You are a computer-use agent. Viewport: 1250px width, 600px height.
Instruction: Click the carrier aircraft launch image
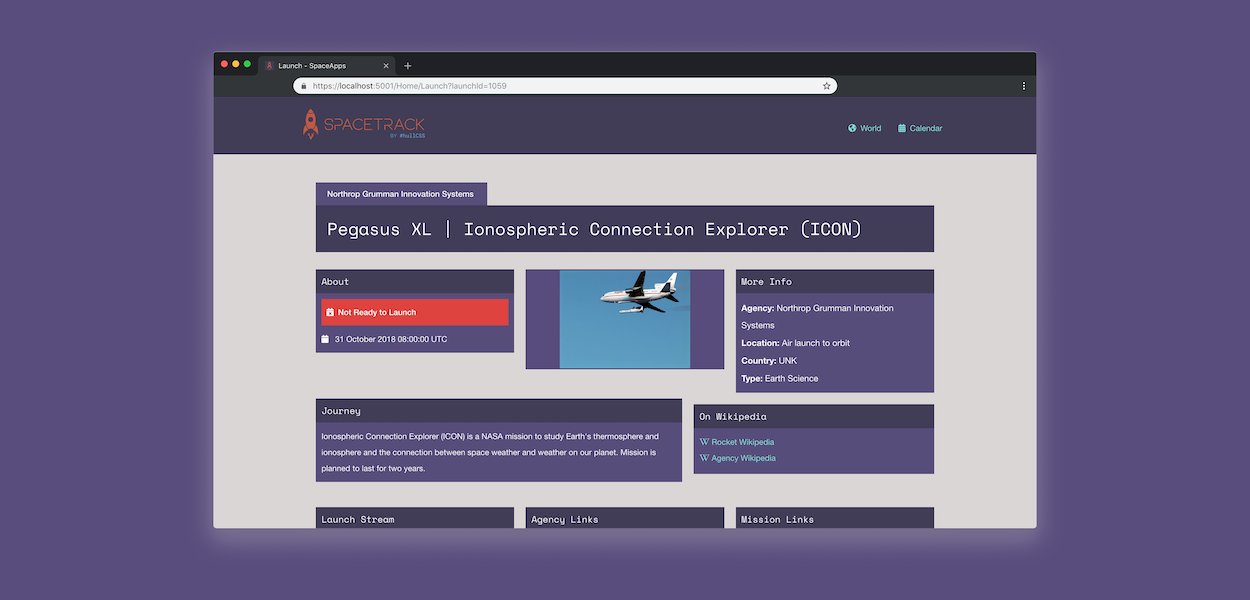click(625, 319)
